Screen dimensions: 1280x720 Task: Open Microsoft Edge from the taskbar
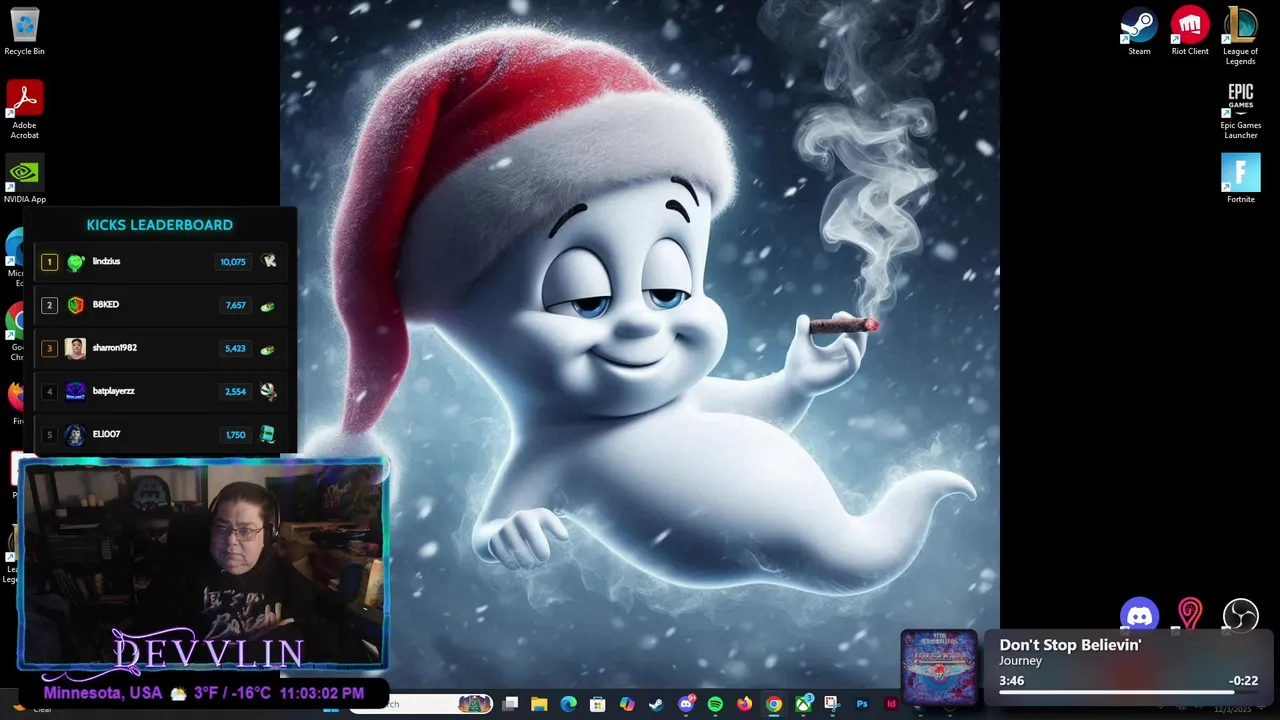pyautogui.click(x=568, y=704)
